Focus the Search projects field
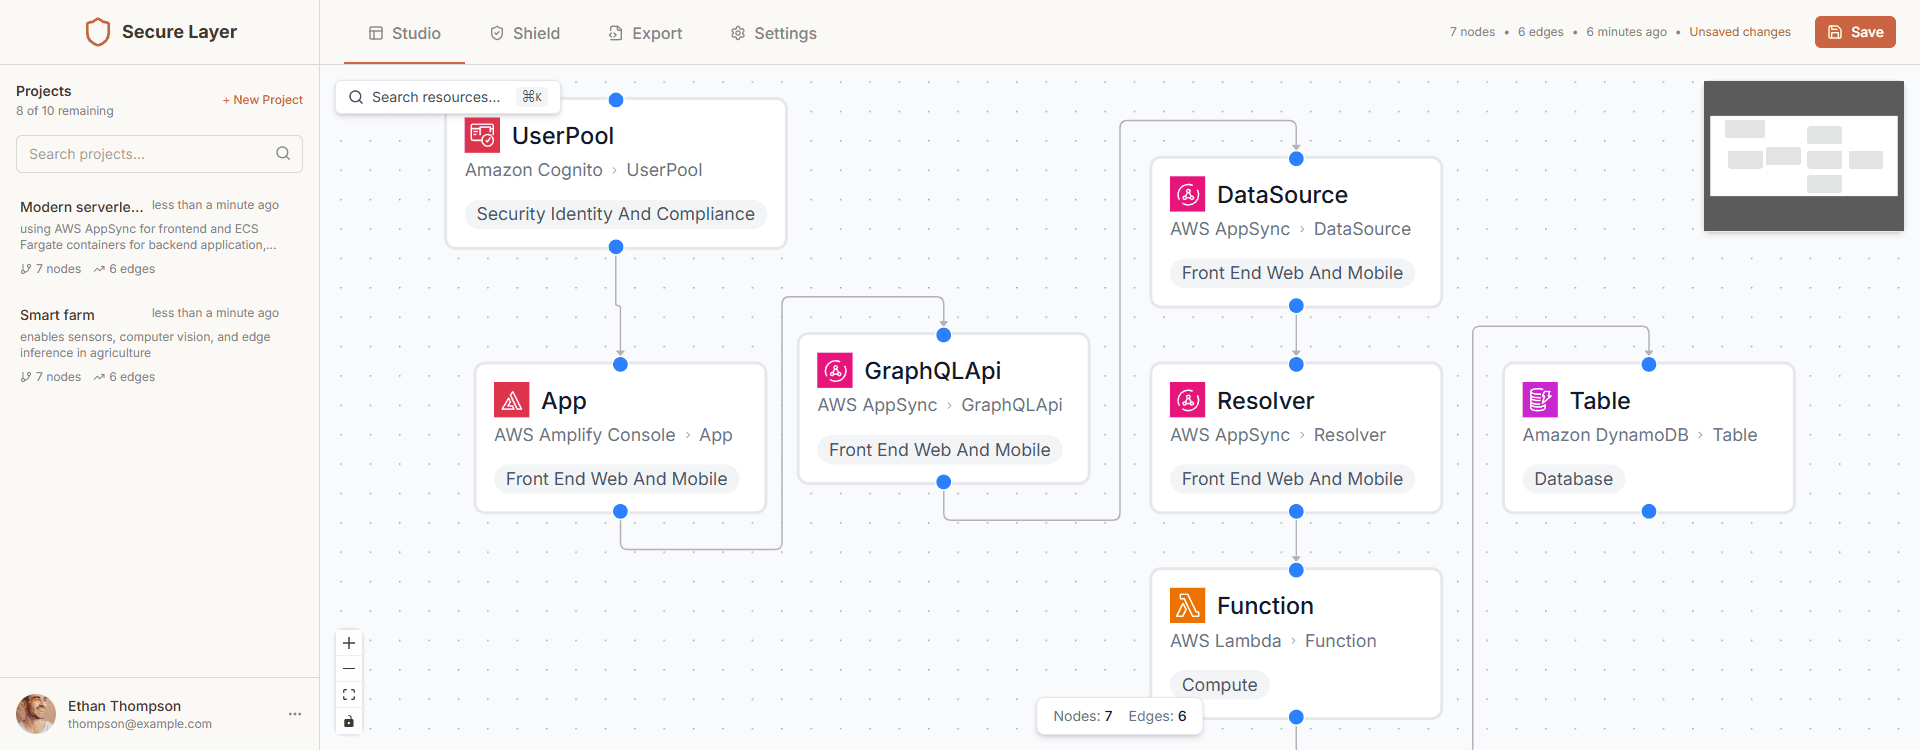Viewport: 1920px width, 750px height. [x=159, y=154]
